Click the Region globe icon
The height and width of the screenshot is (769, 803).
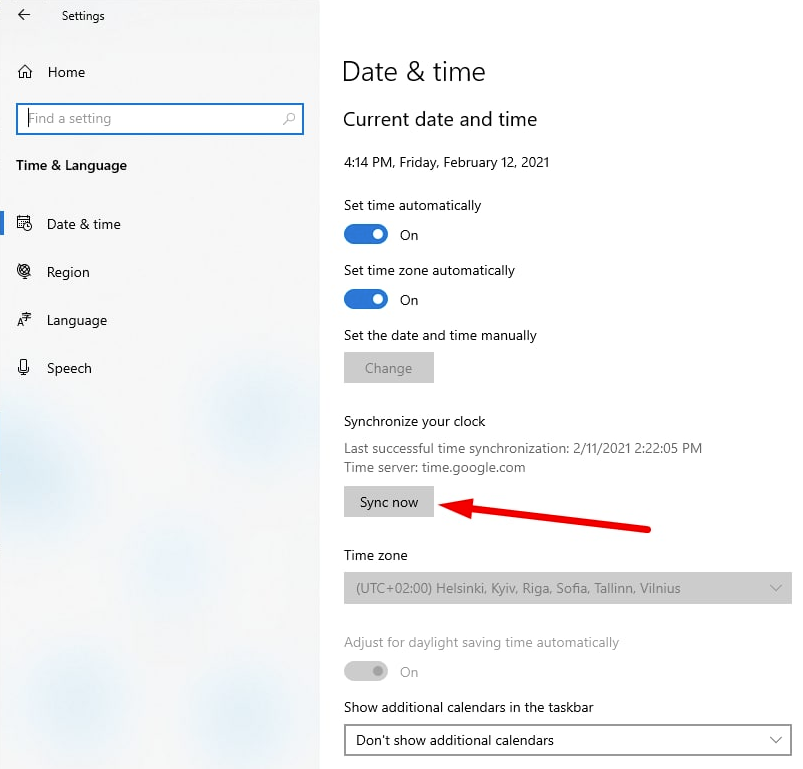[25, 272]
